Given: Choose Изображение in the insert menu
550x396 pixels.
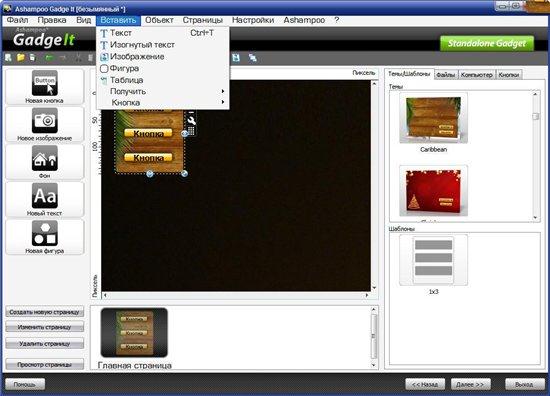Looking at the screenshot, I should pyautogui.click(x=163, y=56).
